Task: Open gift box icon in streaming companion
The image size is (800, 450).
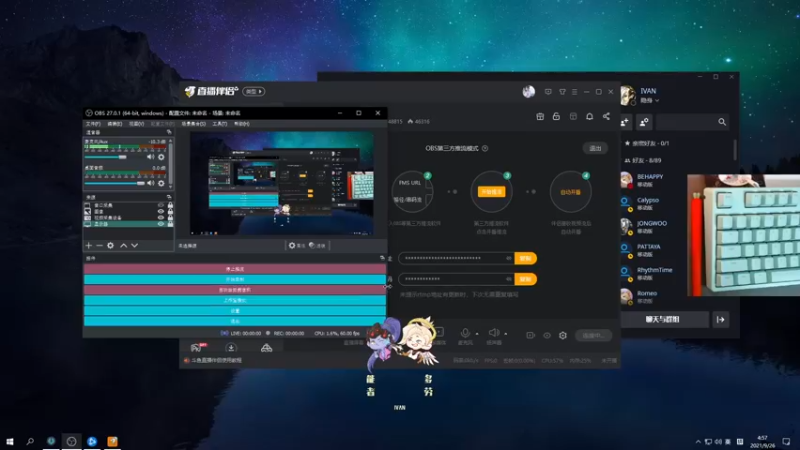Action: (x=540, y=116)
